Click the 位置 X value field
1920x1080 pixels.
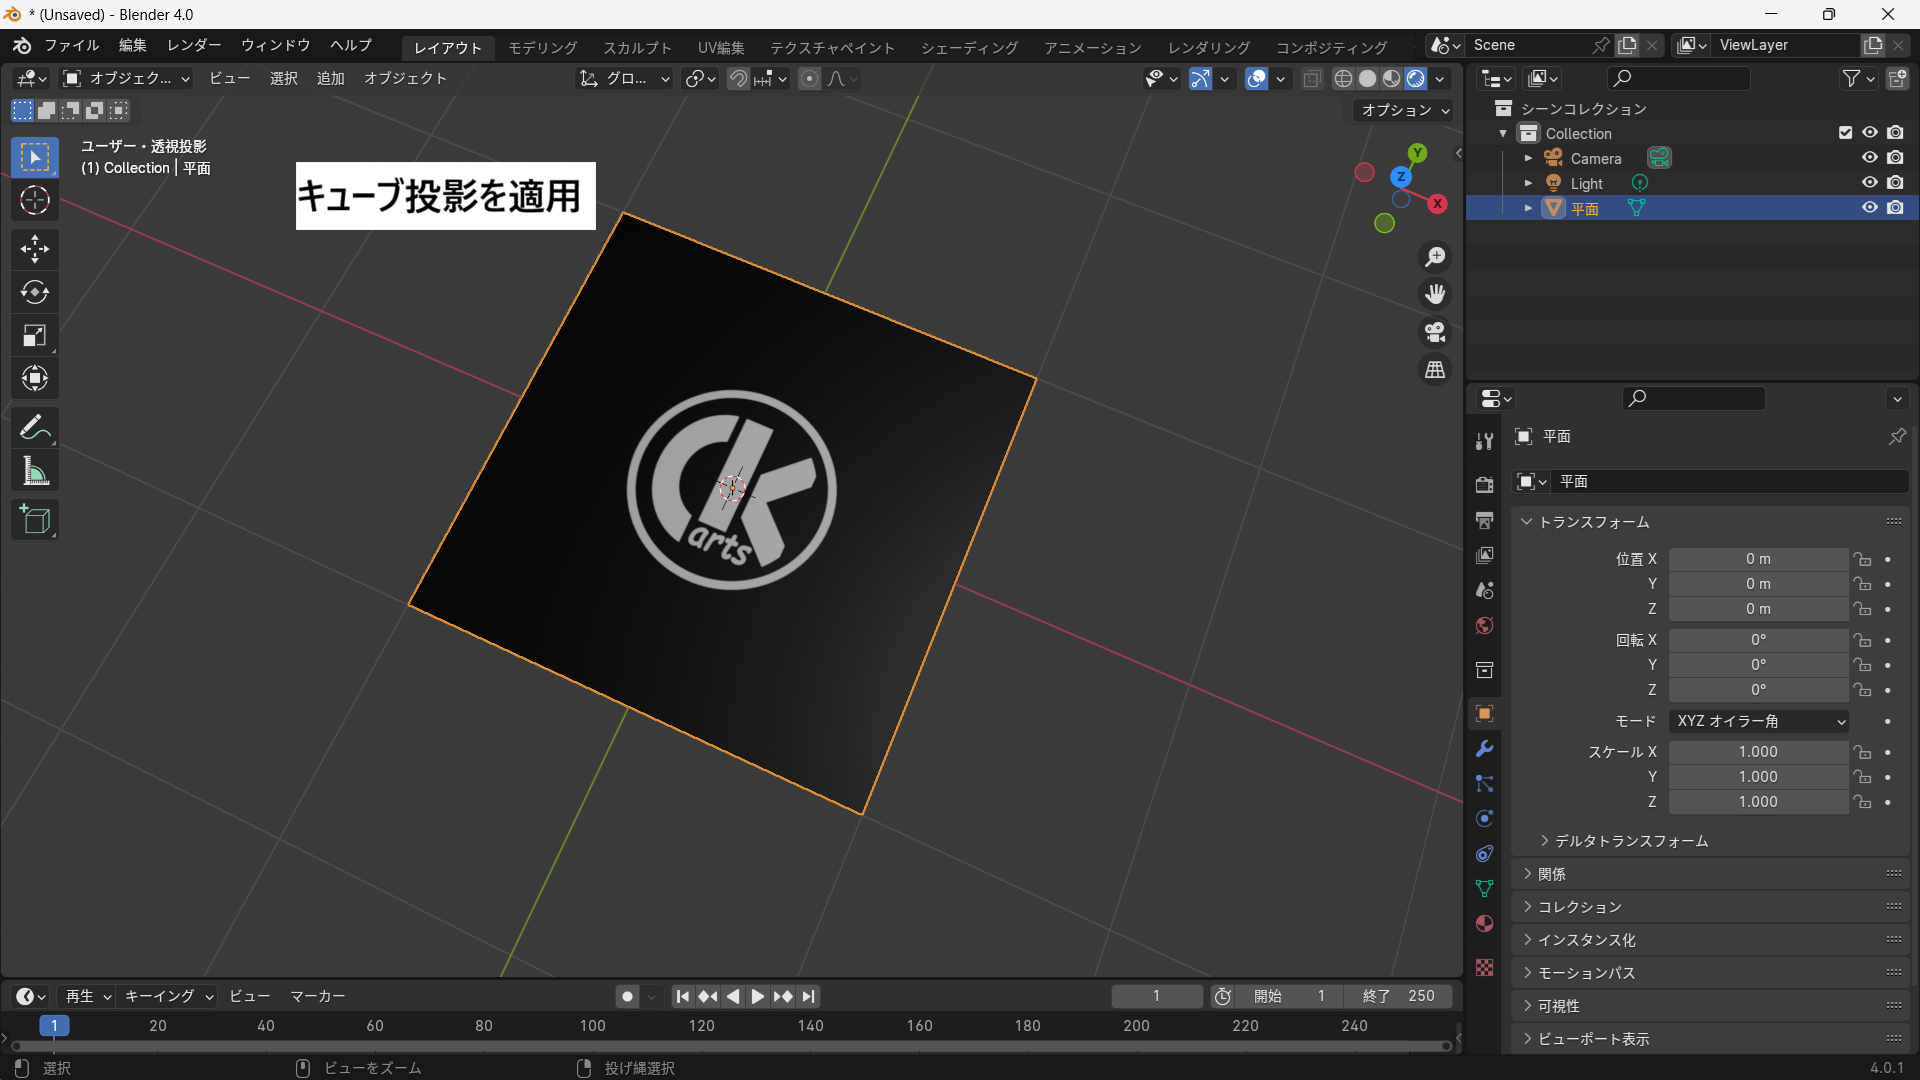1757,559
